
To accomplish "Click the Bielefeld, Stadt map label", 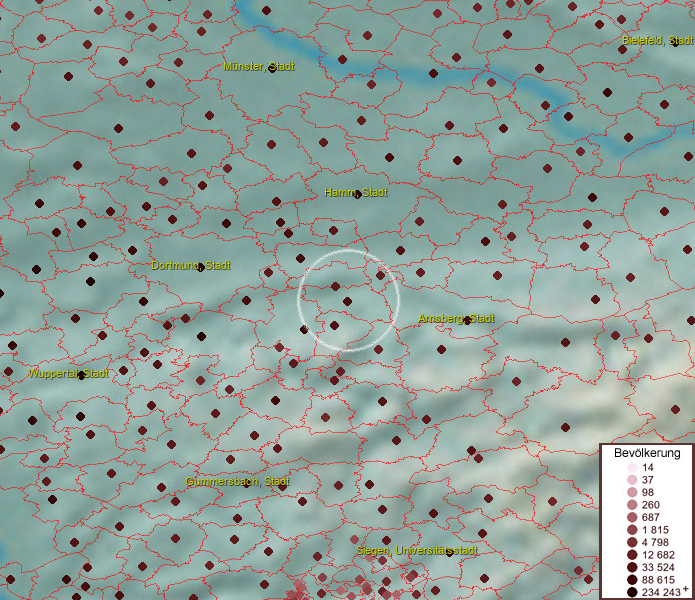I will (x=657, y=41).
